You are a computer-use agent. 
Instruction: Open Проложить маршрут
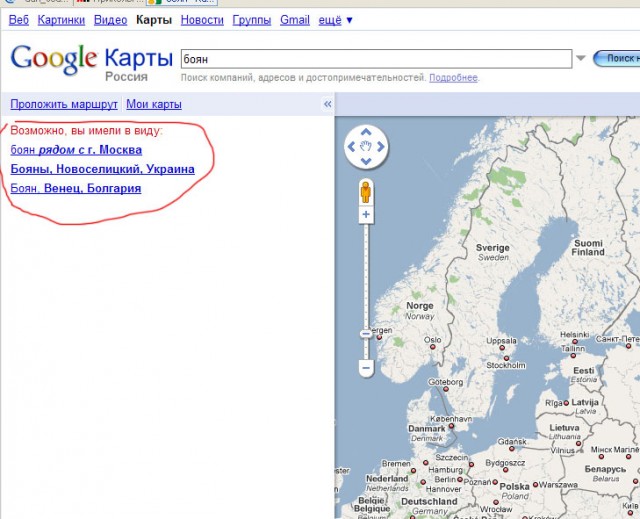64,104
